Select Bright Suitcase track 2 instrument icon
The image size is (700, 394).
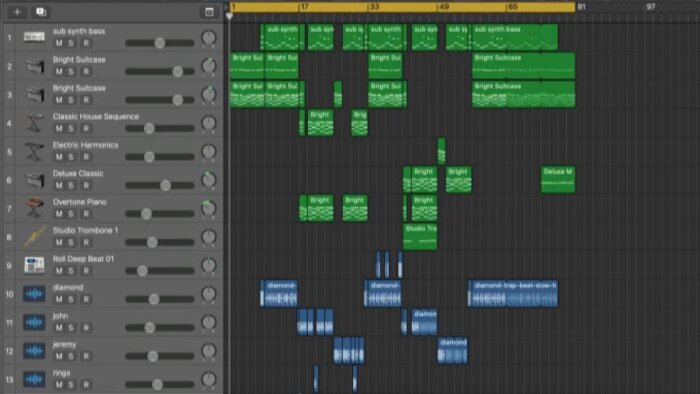tap(34, 66)
